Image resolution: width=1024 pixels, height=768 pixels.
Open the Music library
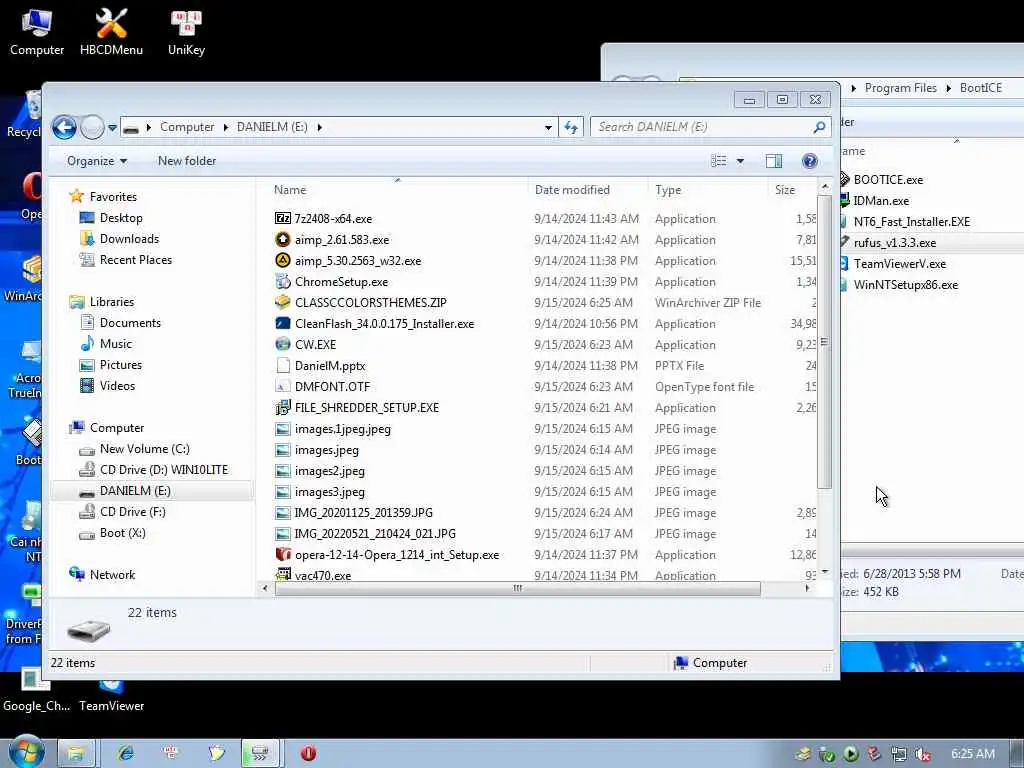(x=116, y=344)
